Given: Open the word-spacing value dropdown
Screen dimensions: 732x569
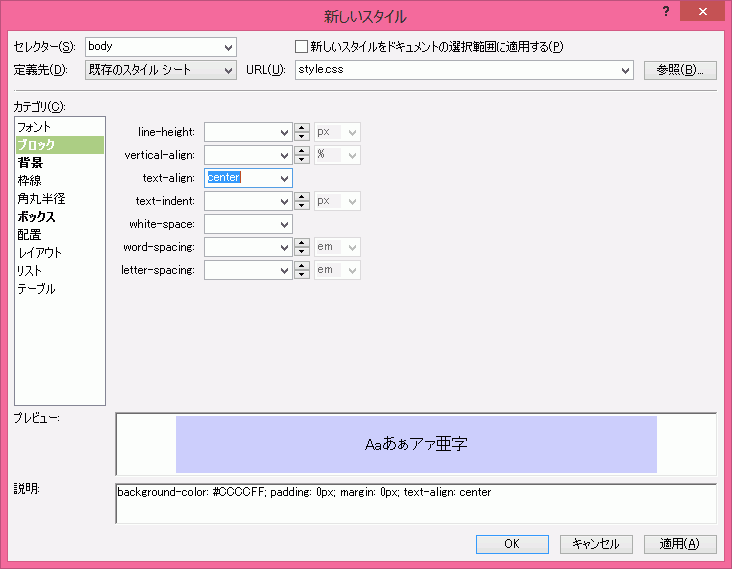Looking at the screenshot, I should click(284, 247).
